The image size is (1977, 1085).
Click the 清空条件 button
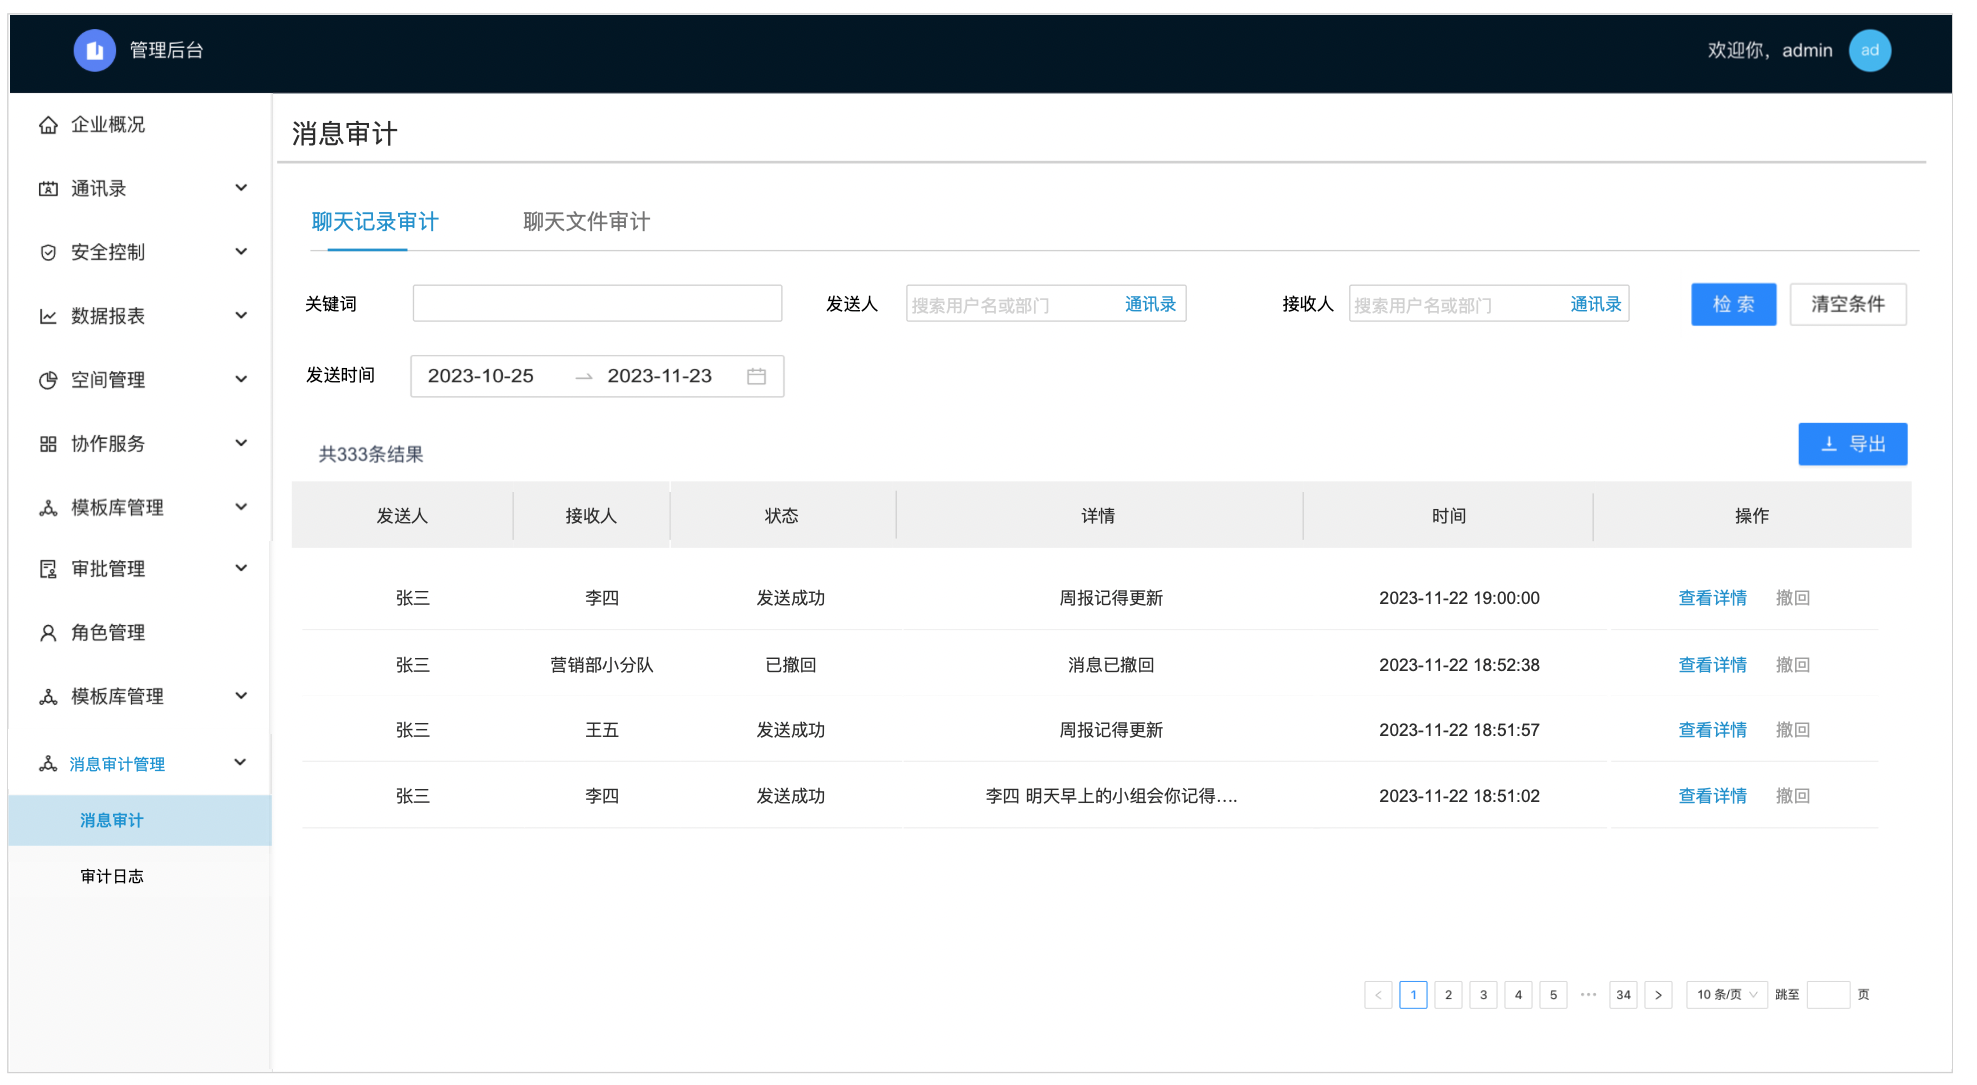pos(1847,305)
